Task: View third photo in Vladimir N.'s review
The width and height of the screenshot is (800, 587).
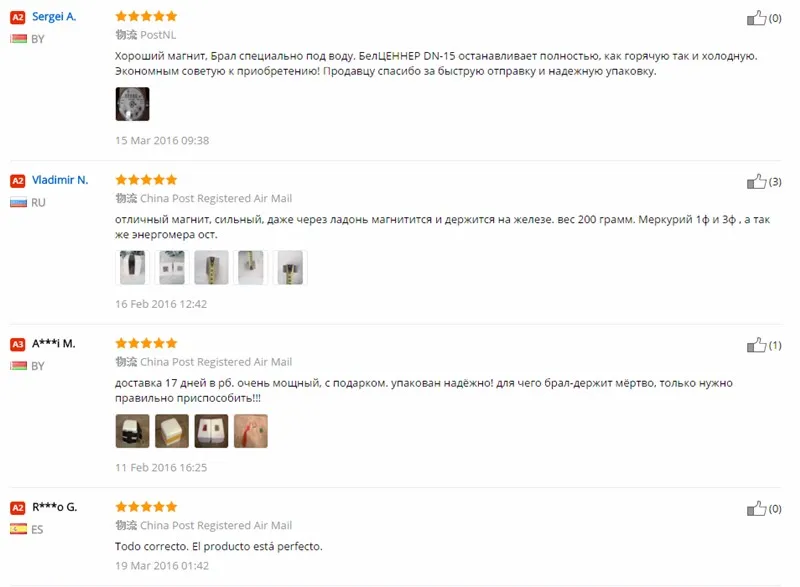Action: click(211, 267)
